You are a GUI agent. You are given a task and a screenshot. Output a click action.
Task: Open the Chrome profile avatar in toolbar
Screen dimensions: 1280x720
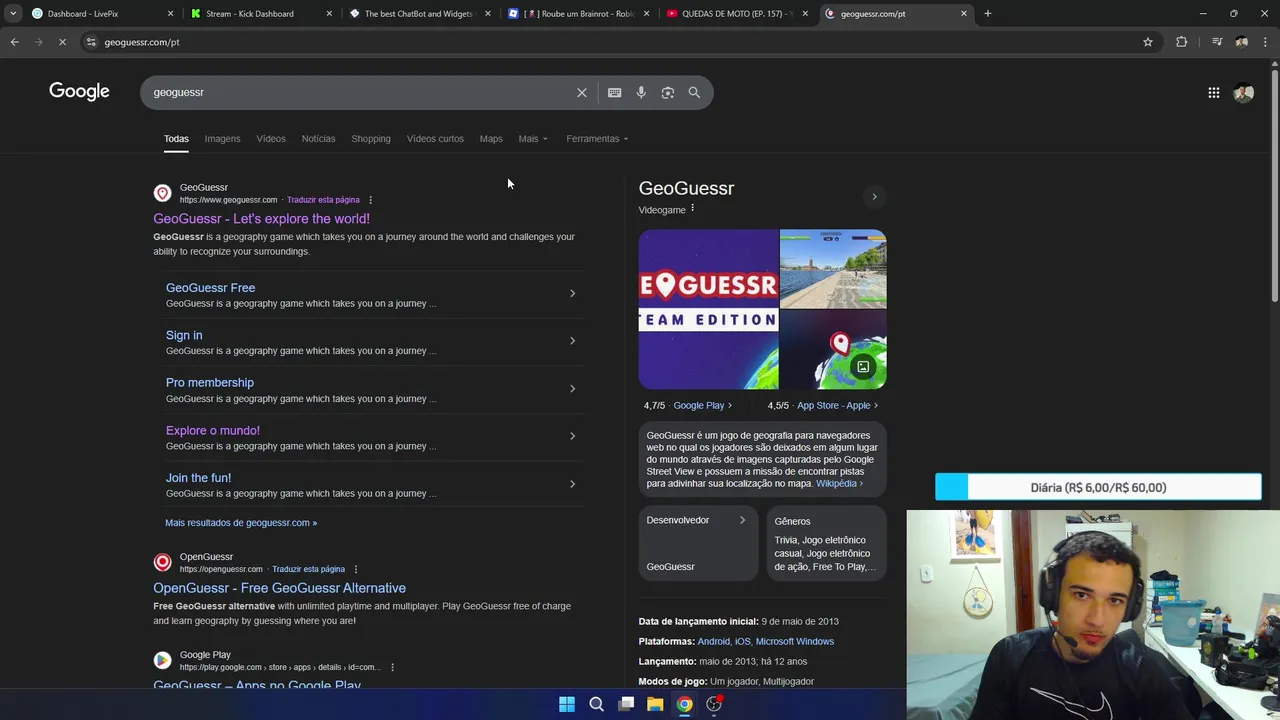coord(1242,42)
